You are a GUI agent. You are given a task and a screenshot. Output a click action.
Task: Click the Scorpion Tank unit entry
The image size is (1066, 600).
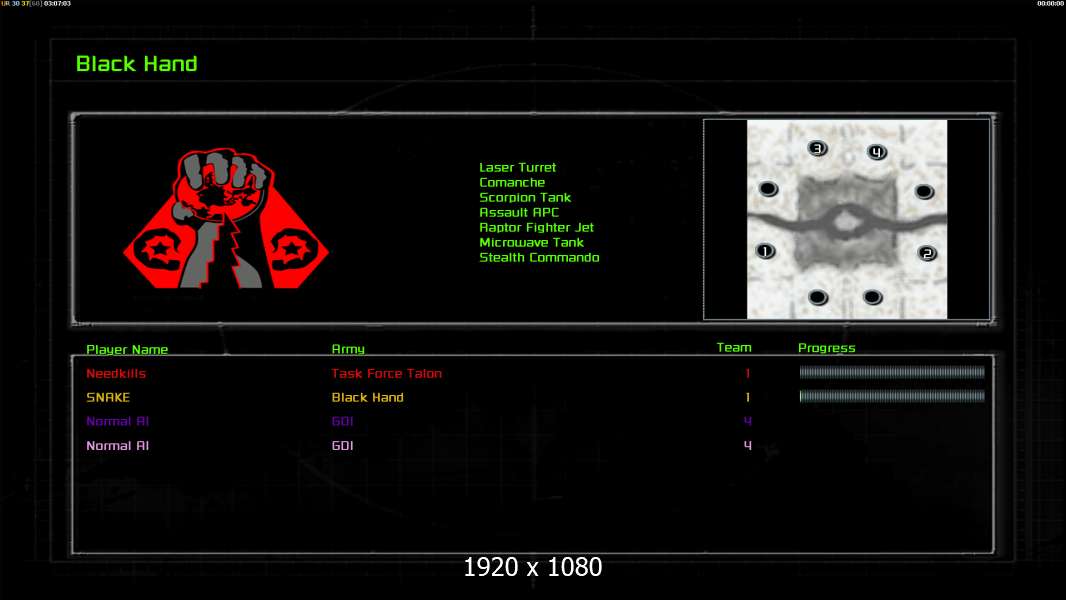click(525, 197)
